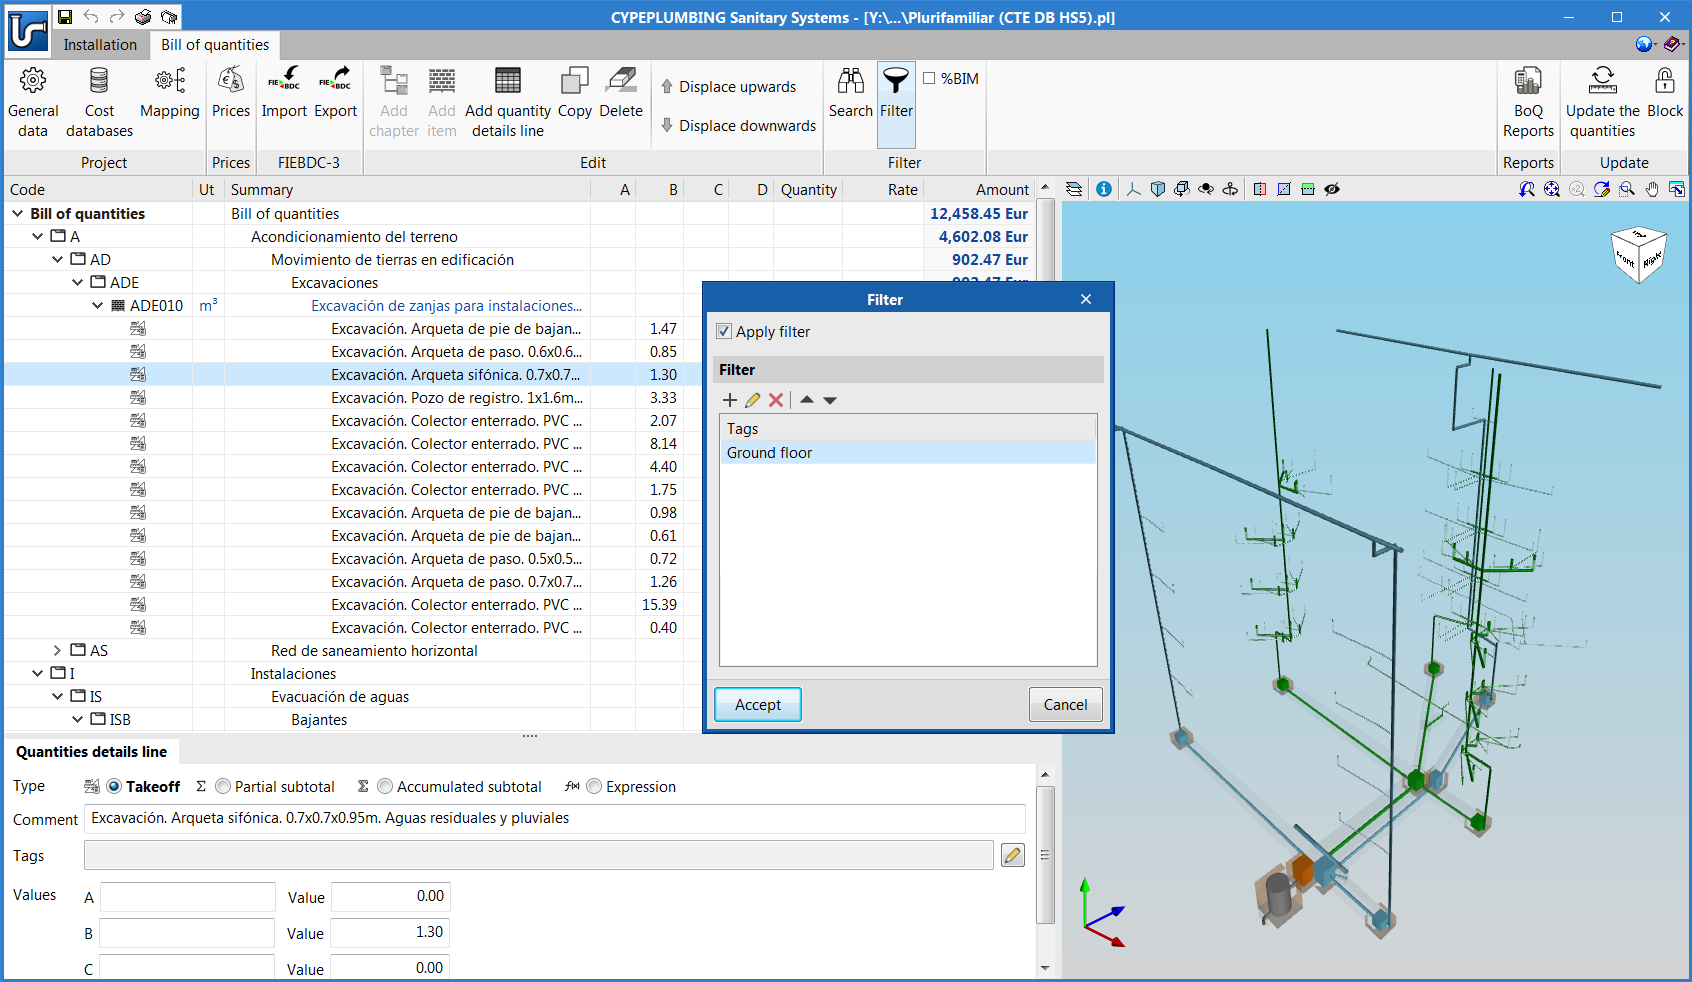Screen dimensions: 1692x982
Task: Uncheck the Apply filter checkbox
Action: 725,332
